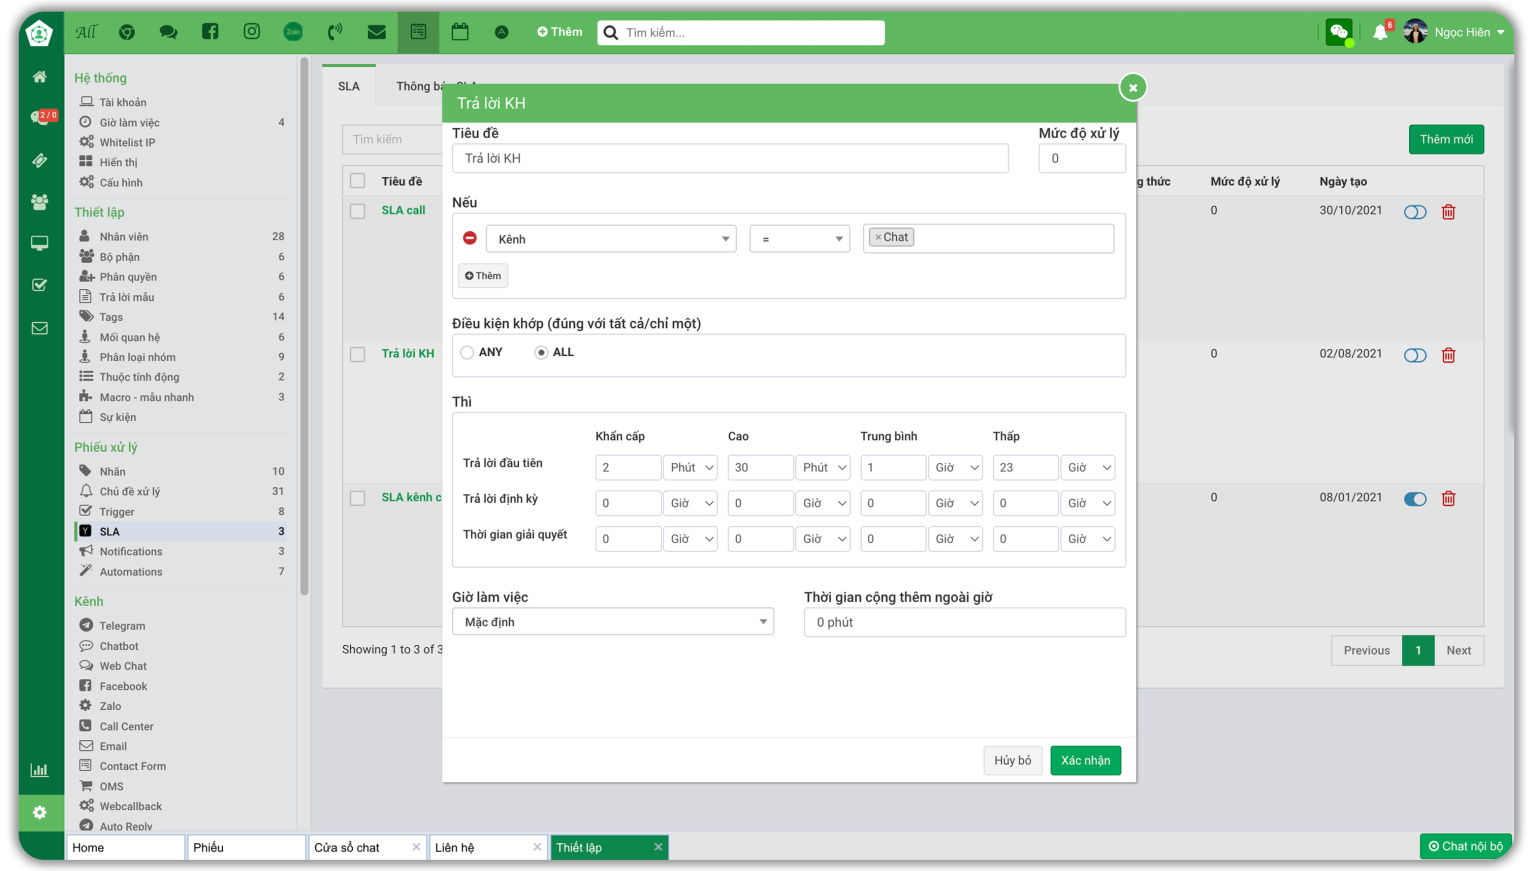The image size is (1536, 871).
Task: Open the Facebook channel icon in top toolbar
Action: click(210, 31)
